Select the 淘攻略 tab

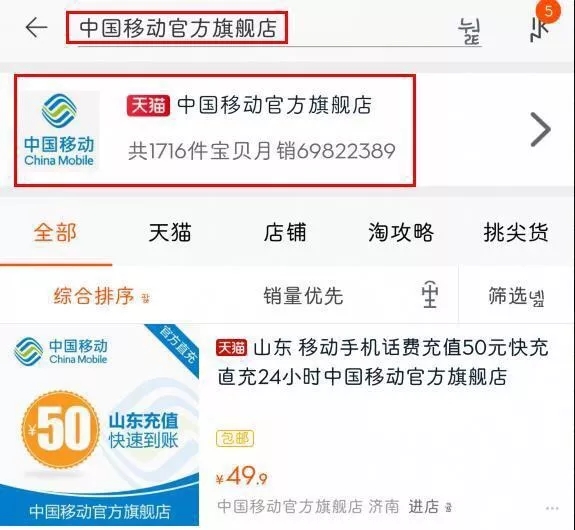pyautogui.click(x=401, y=232)
